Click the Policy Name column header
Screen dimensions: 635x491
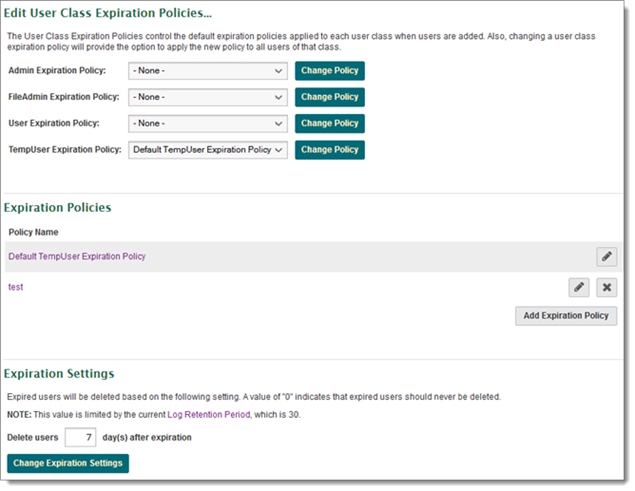click(33, 232)
